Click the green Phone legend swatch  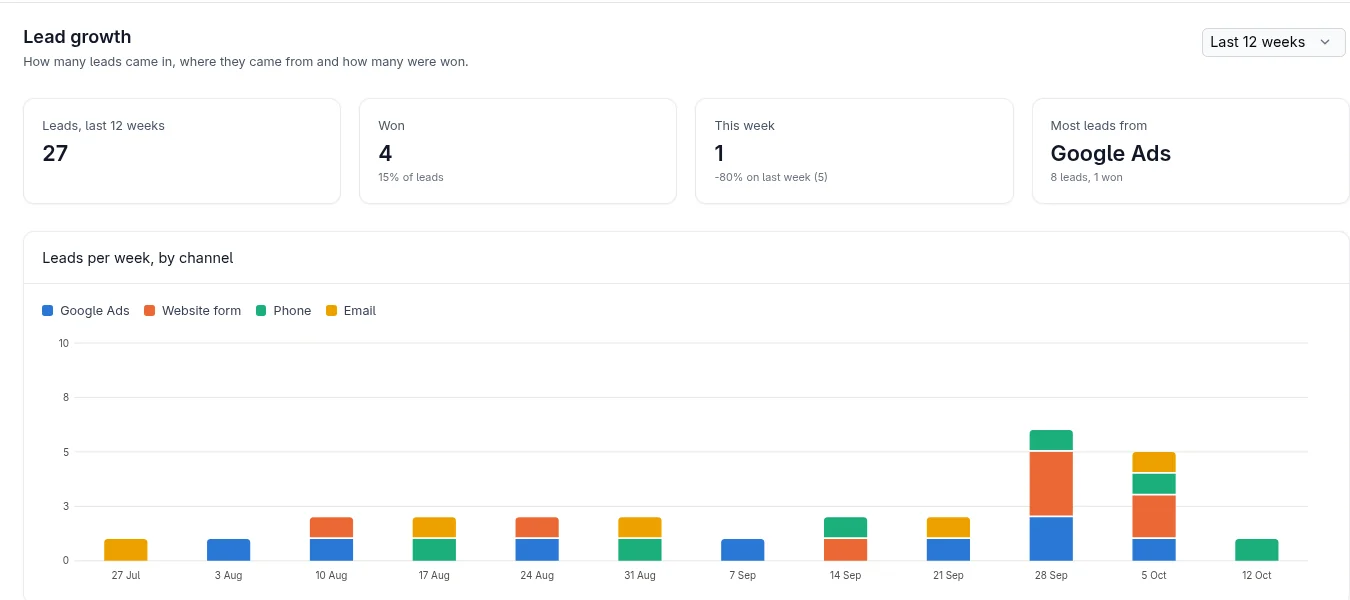point(262,311)
